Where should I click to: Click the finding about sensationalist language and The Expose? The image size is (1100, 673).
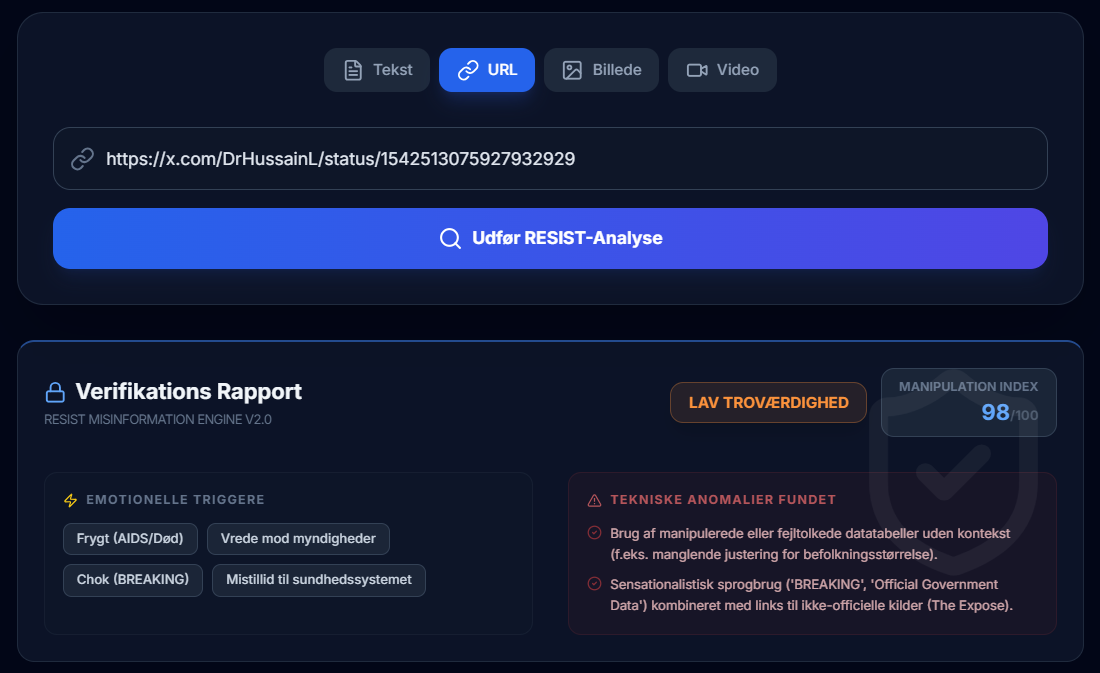(812, 595)
